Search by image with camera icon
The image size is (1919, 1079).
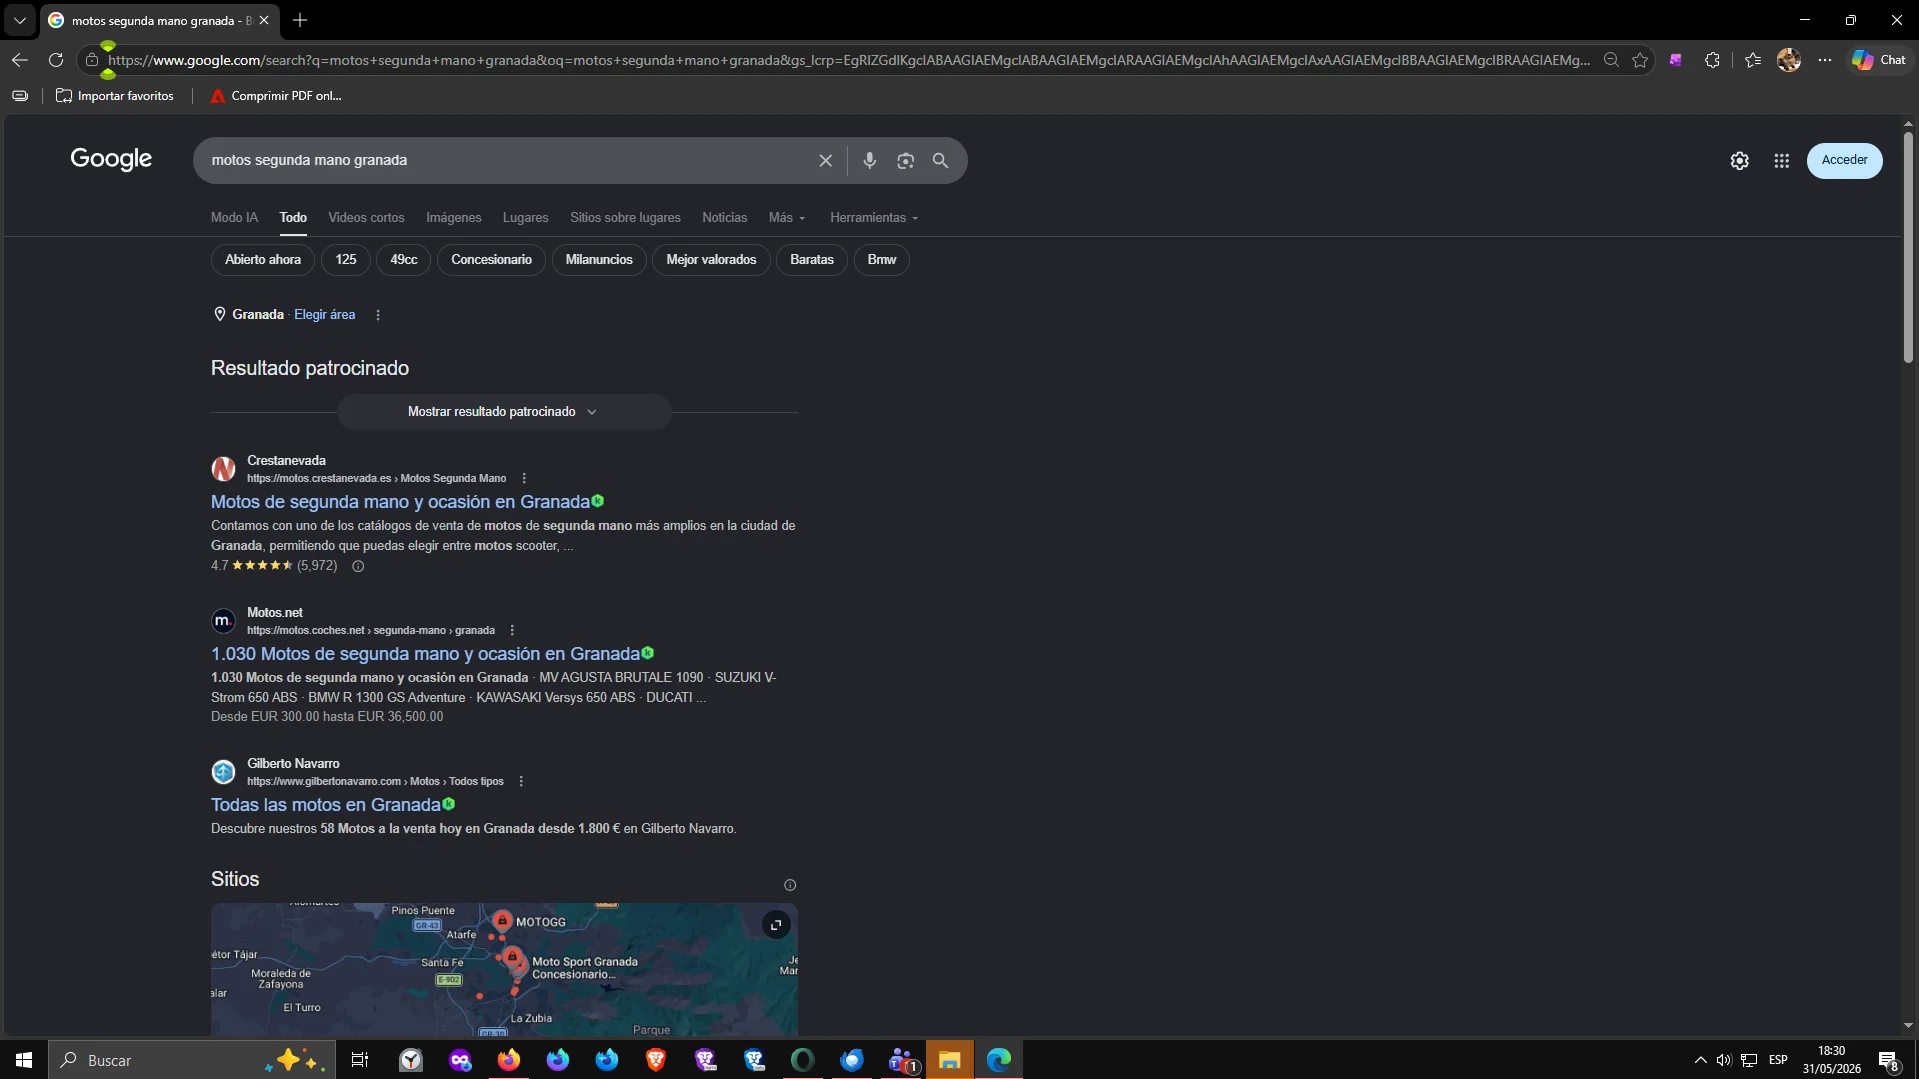[x=906, y=161]
